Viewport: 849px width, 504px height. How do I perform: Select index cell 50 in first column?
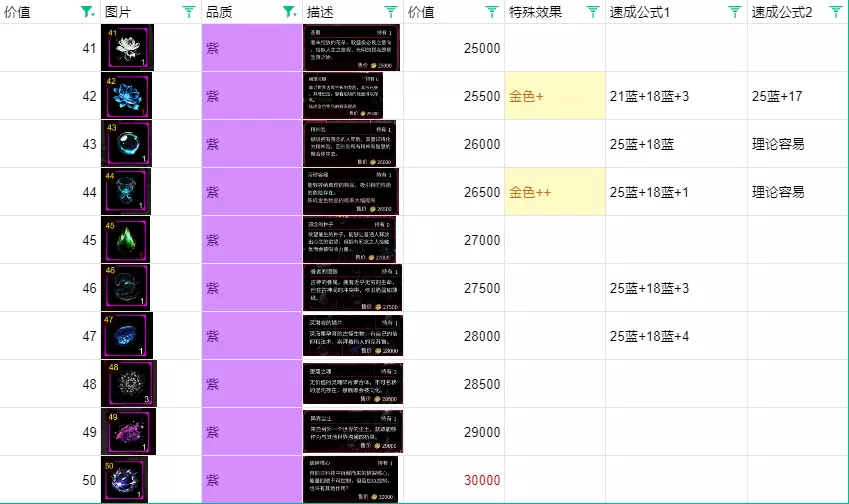click(50, 480)
